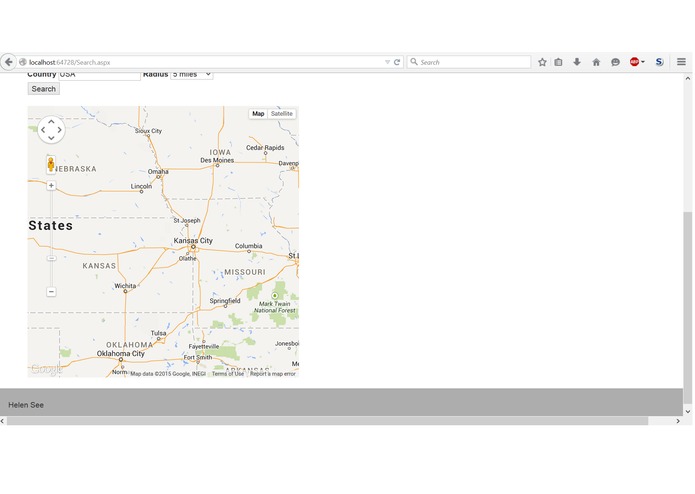Click Kansas City label on map
The height and width of the screenshot is (494, 695).
pos(193,241)
